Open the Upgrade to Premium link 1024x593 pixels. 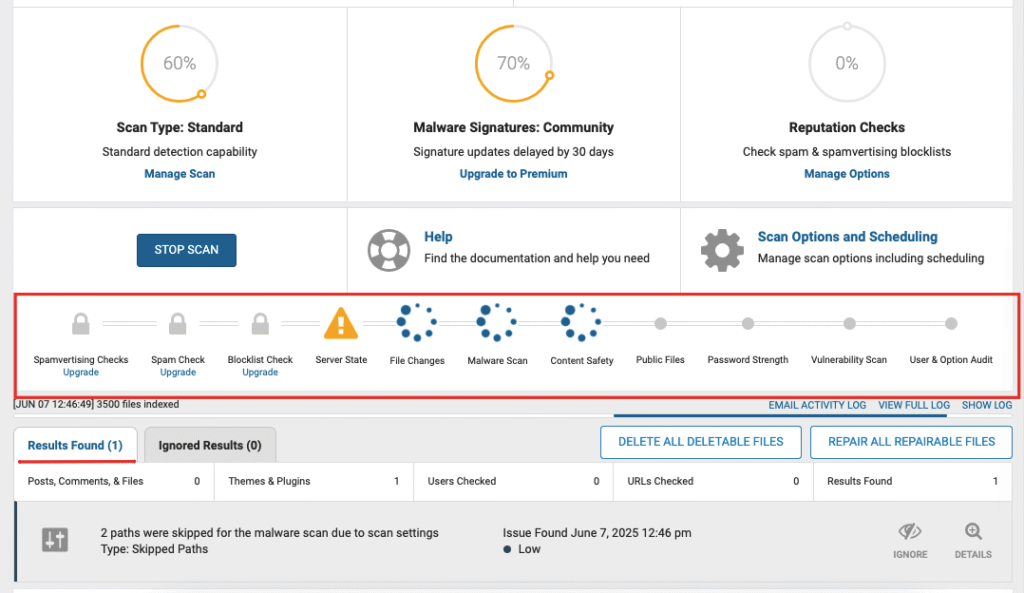pyautogui.click(x=513, y=174)
